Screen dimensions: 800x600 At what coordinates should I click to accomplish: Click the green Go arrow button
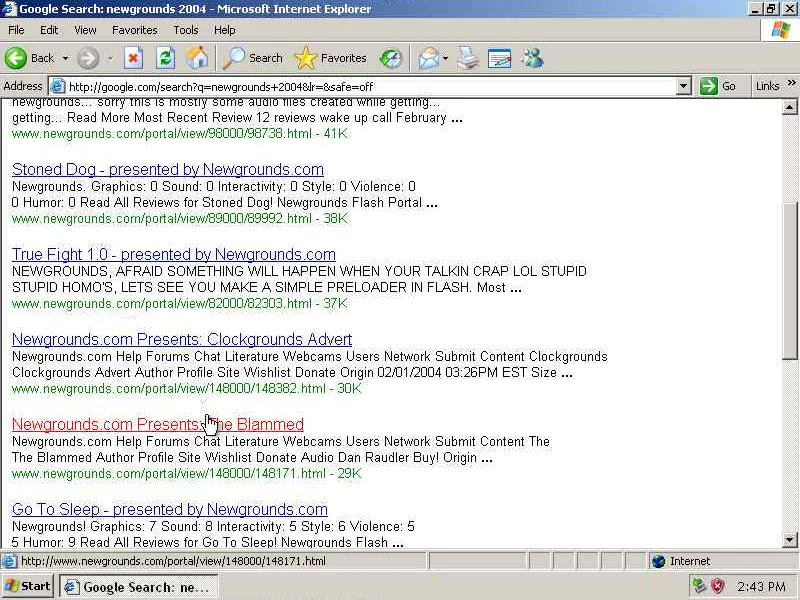717,86
